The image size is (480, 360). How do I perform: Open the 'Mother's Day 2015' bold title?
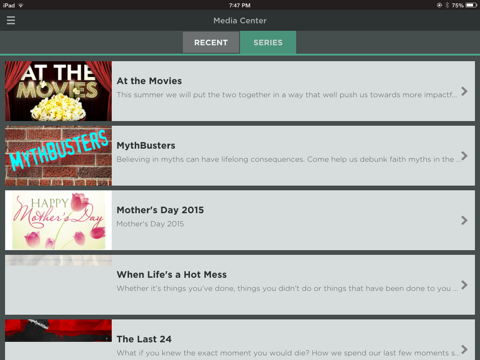pyautogui.click(x=160, y=210)
